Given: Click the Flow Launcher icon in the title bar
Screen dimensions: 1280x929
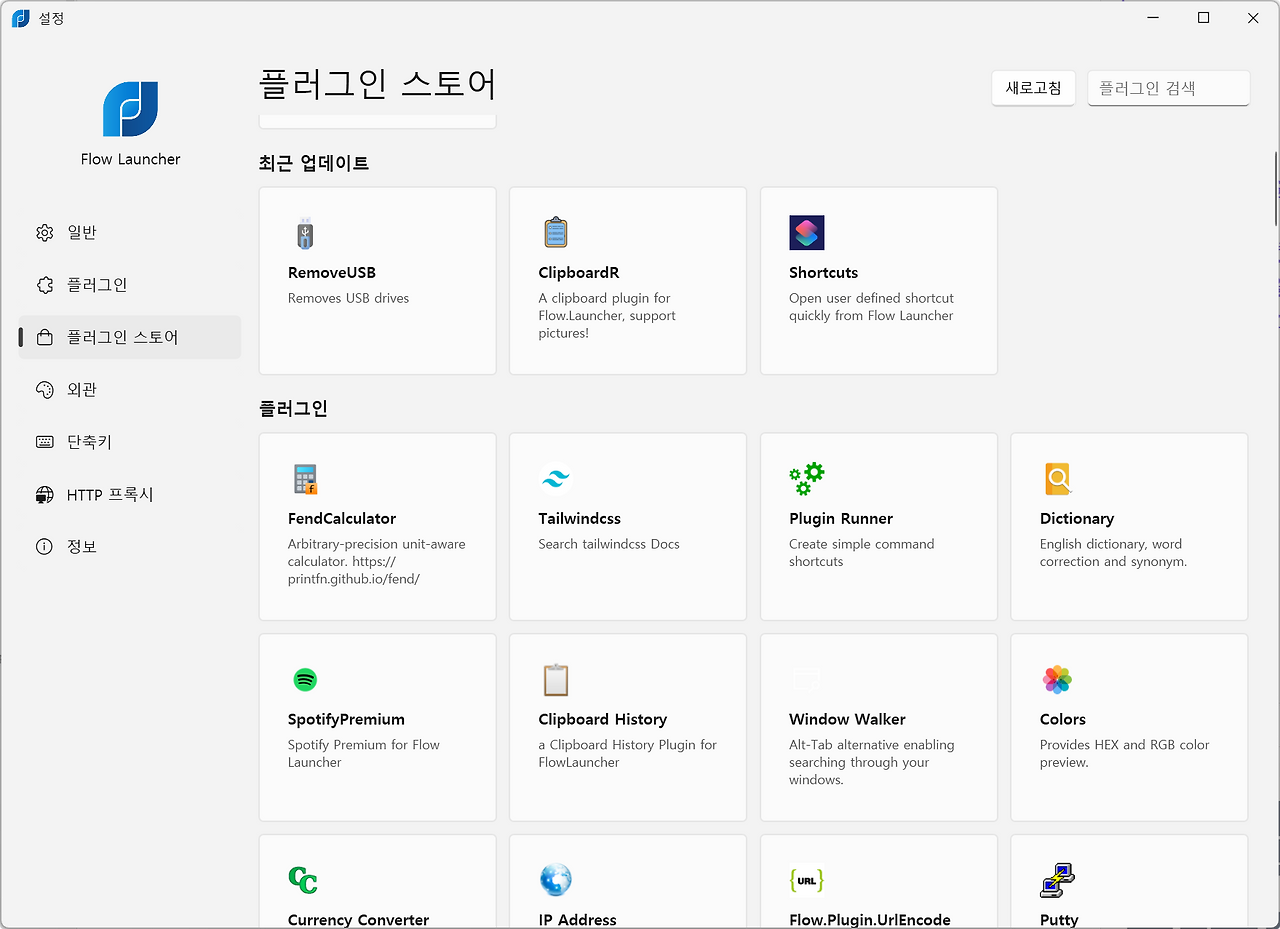Looking at the screenshot, I should [x=21, y=18].
